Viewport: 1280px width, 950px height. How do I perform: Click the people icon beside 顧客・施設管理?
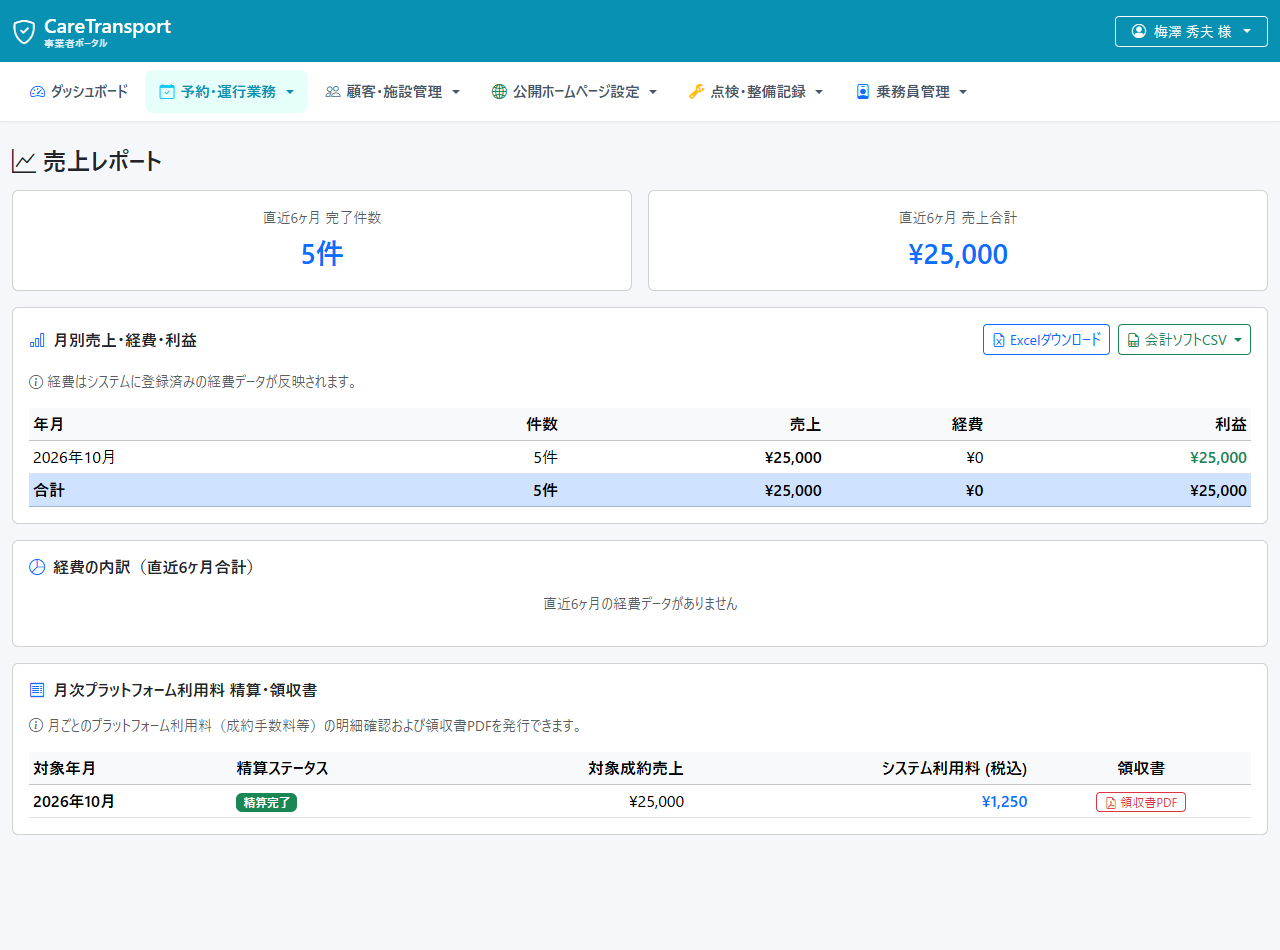[333, 92]
